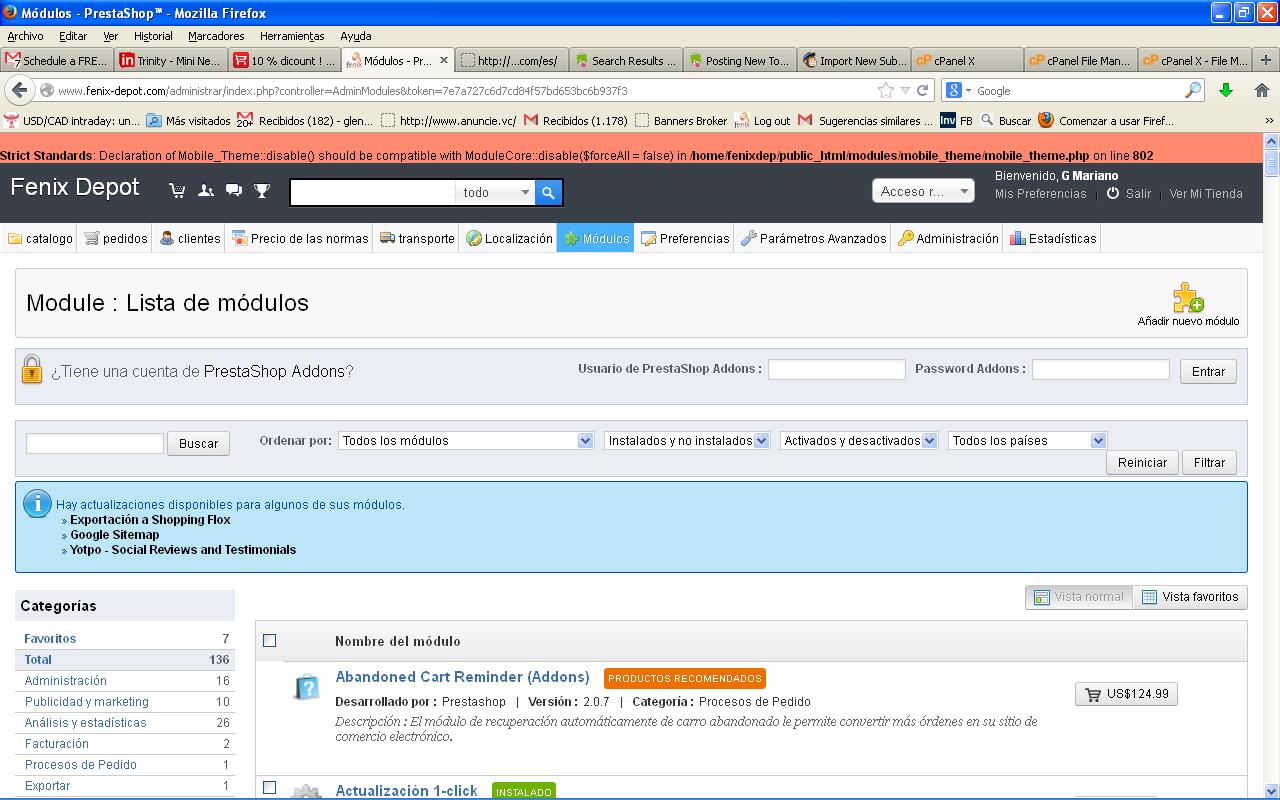Open the Estadísticas admin tab
1280x800 pixels.
point(1053,239)
